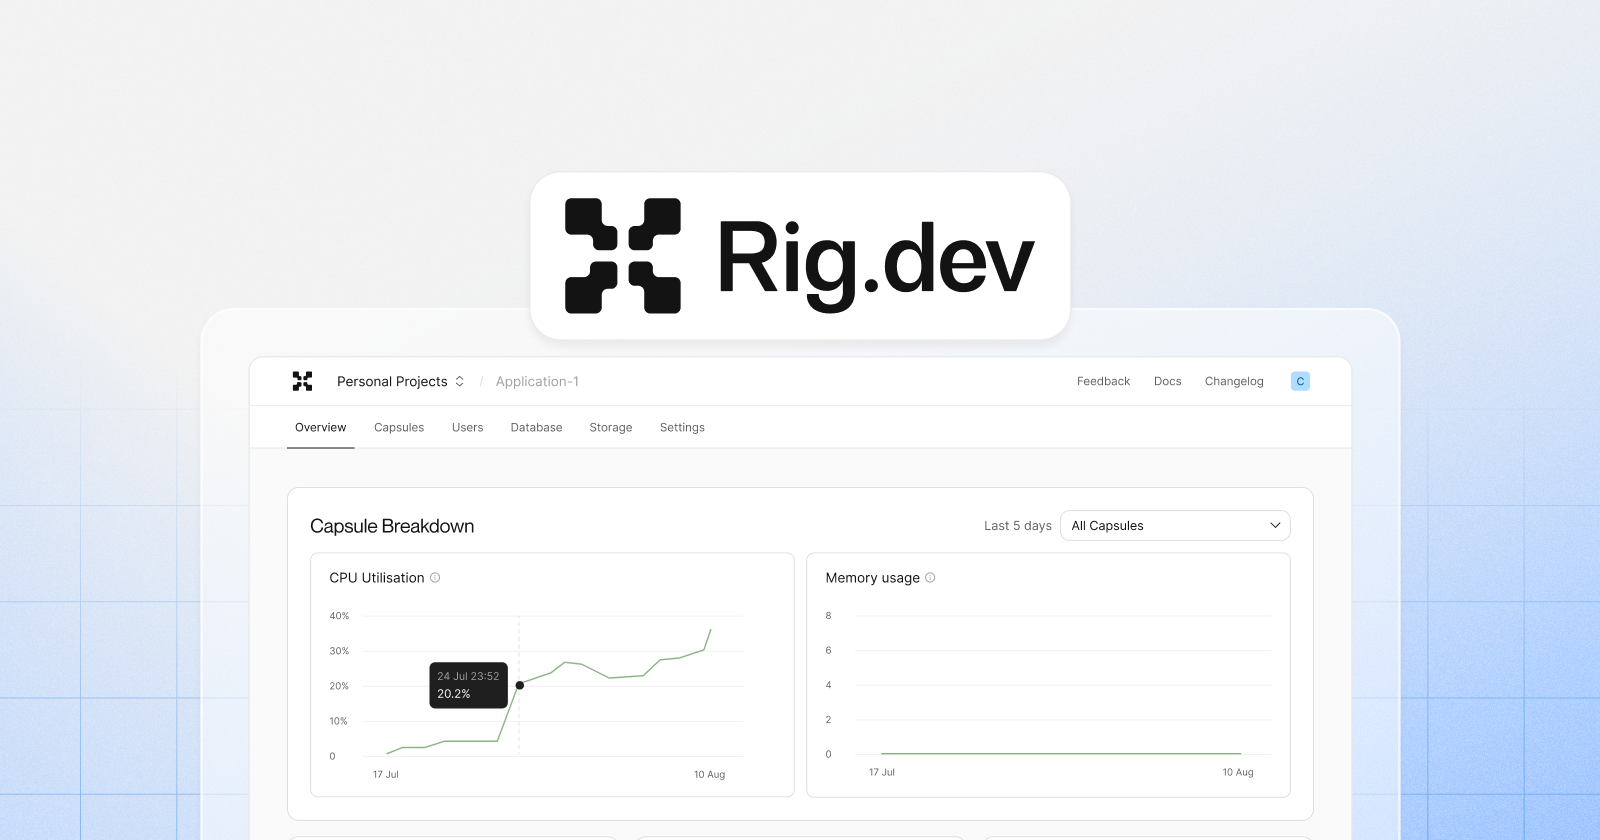Click the Application-1 breadcrumb

[x=537, y=381]
